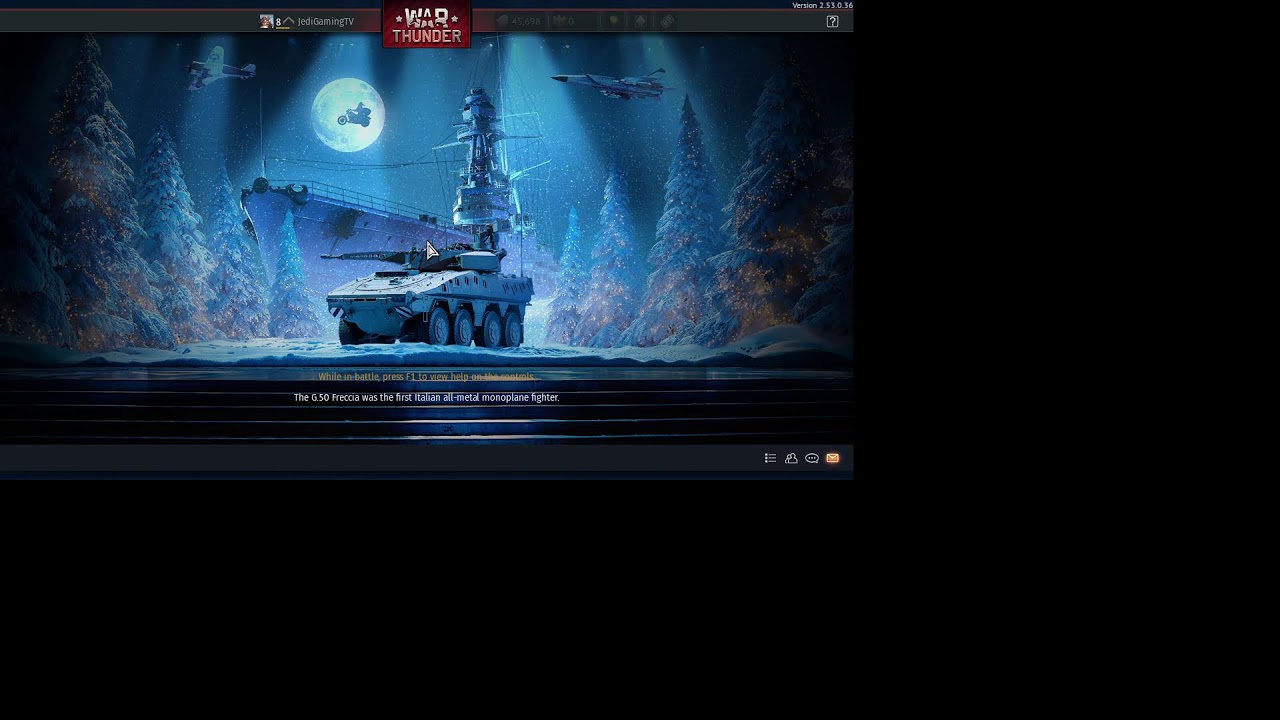The height and width of the screenshot is (720, 1280).
Task: Click the Version 2.53.0.36 text
Action: [822, 5]
